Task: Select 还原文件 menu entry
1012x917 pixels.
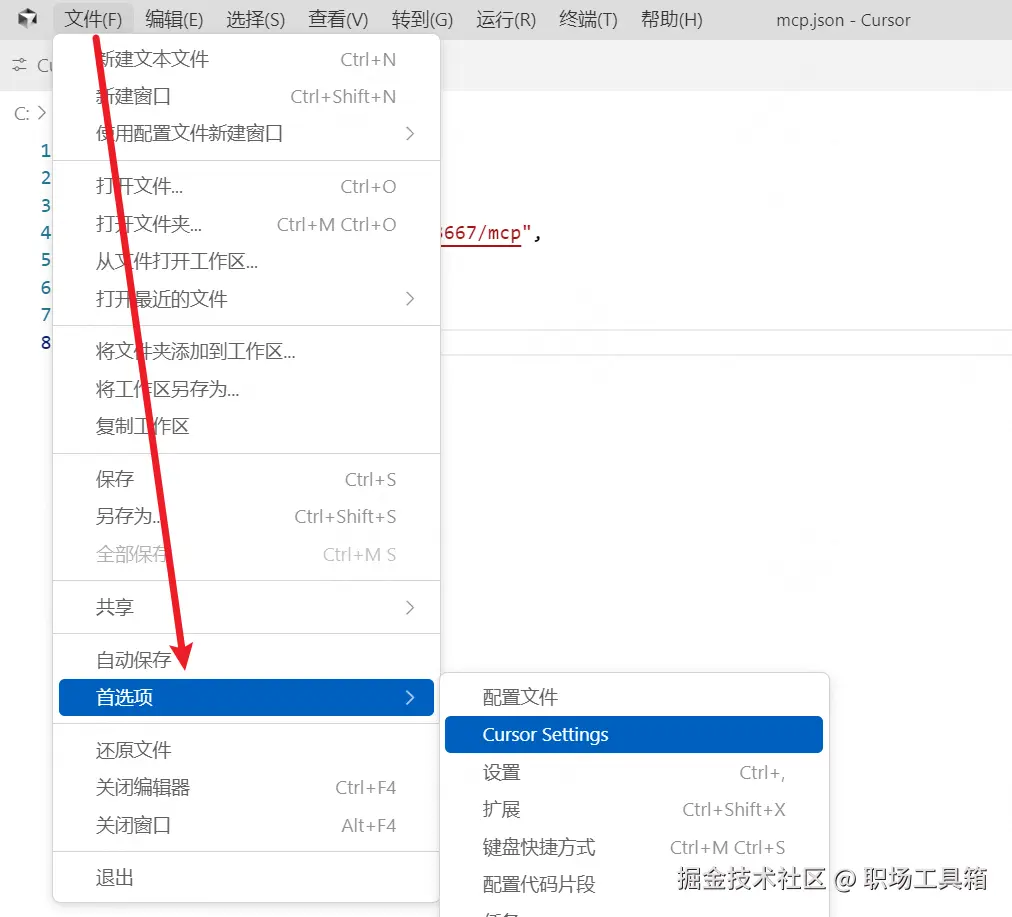Action: pos(246,750)
